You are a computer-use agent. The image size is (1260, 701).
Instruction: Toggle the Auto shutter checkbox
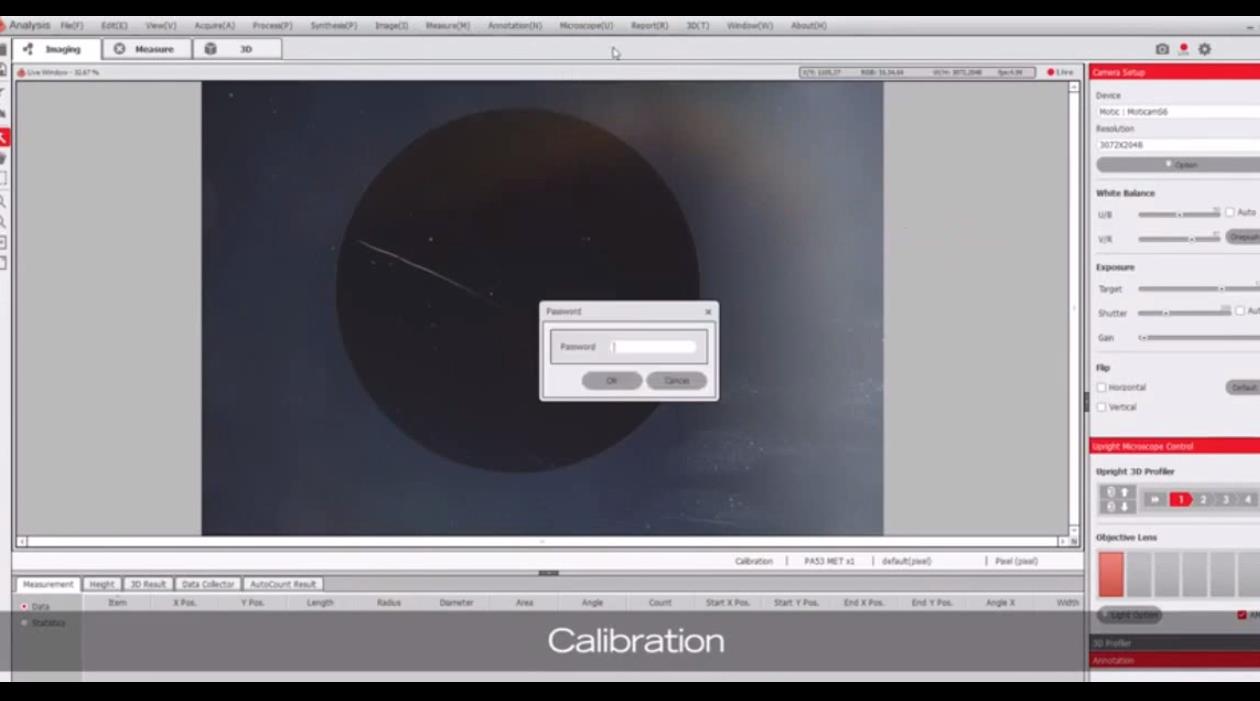(1240, 311)
